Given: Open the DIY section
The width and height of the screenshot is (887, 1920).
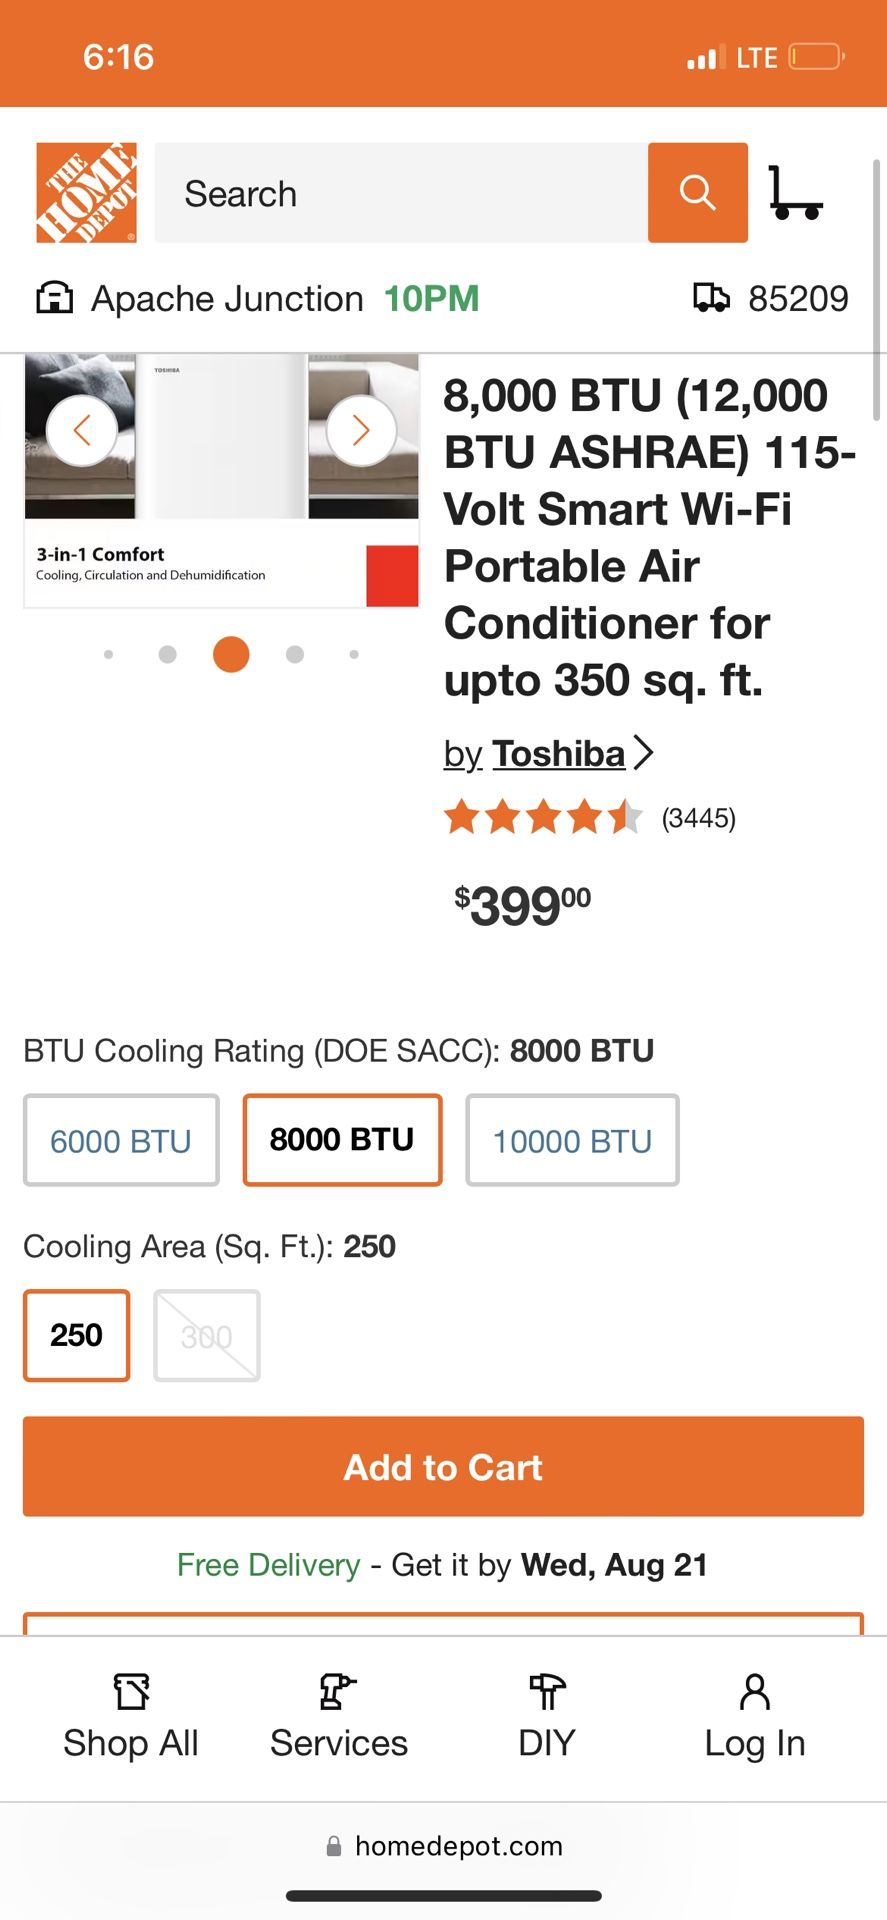Looking at the screenshot, I should pyautogui.click(x=546, y=1717).
